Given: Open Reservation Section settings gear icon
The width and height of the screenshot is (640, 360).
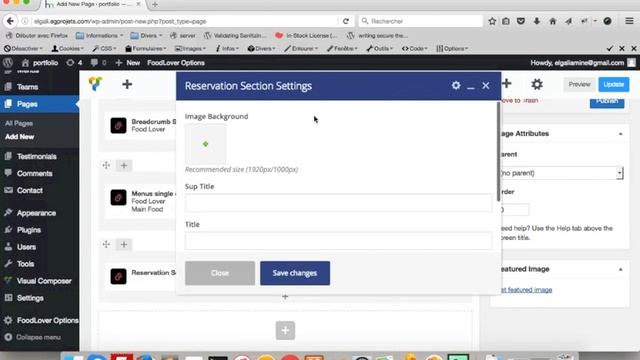Looking at the screenshot, I should (456, 85).
